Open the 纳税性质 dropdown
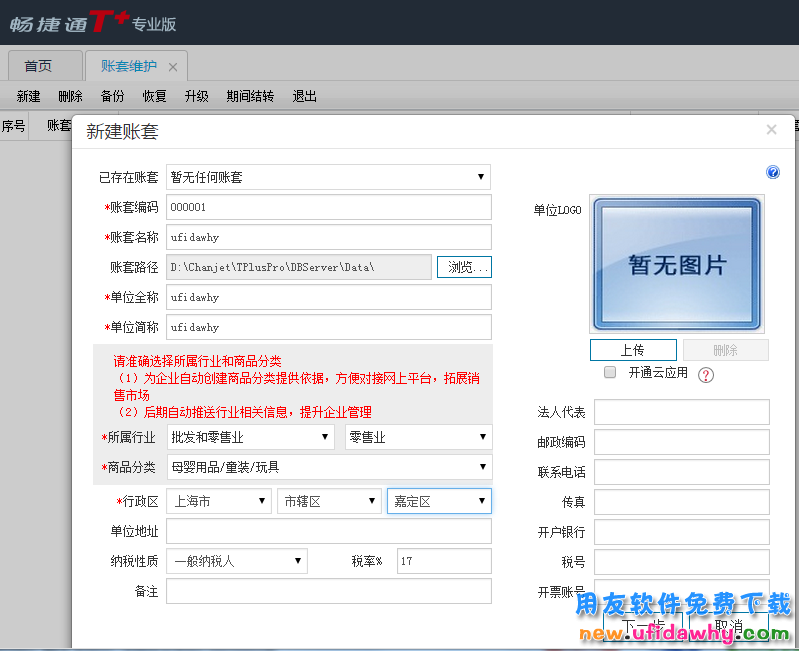Viewport: 799px width, 651px height. click(x=237, y=561)
